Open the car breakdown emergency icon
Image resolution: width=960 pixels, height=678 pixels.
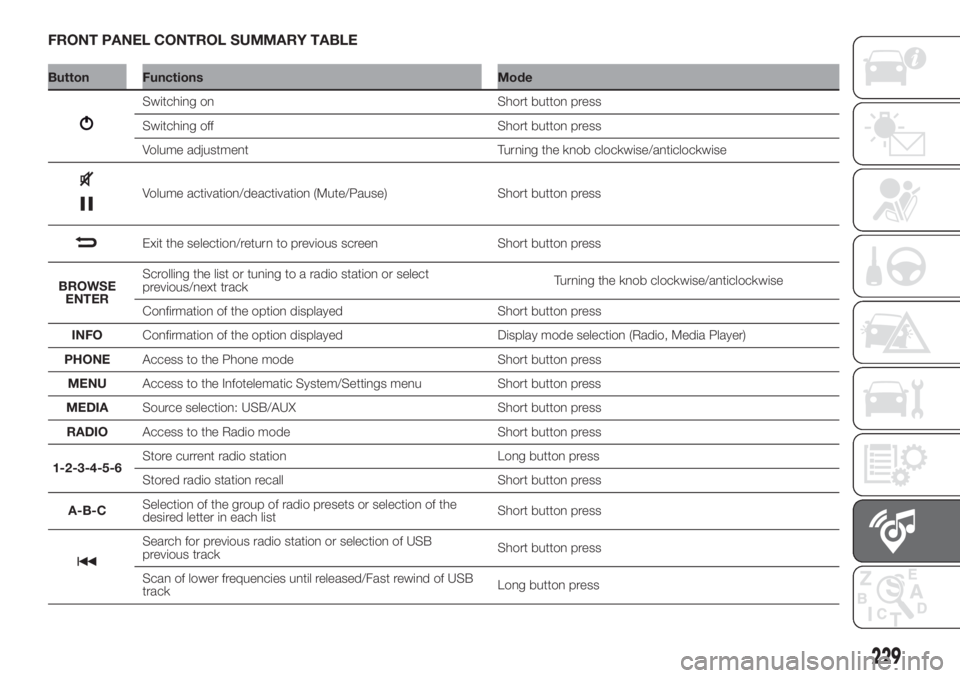coord(898,335)
